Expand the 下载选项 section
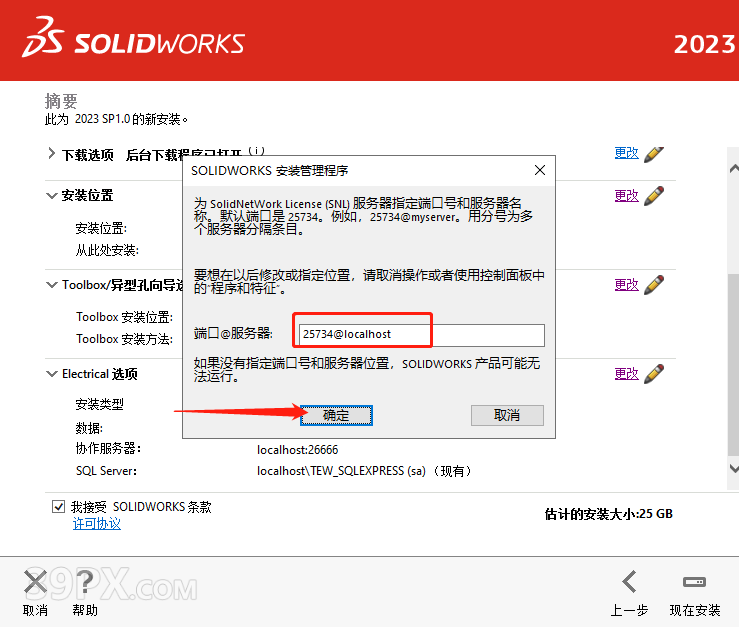Screen dimensions: 739x627 (52, 155)
